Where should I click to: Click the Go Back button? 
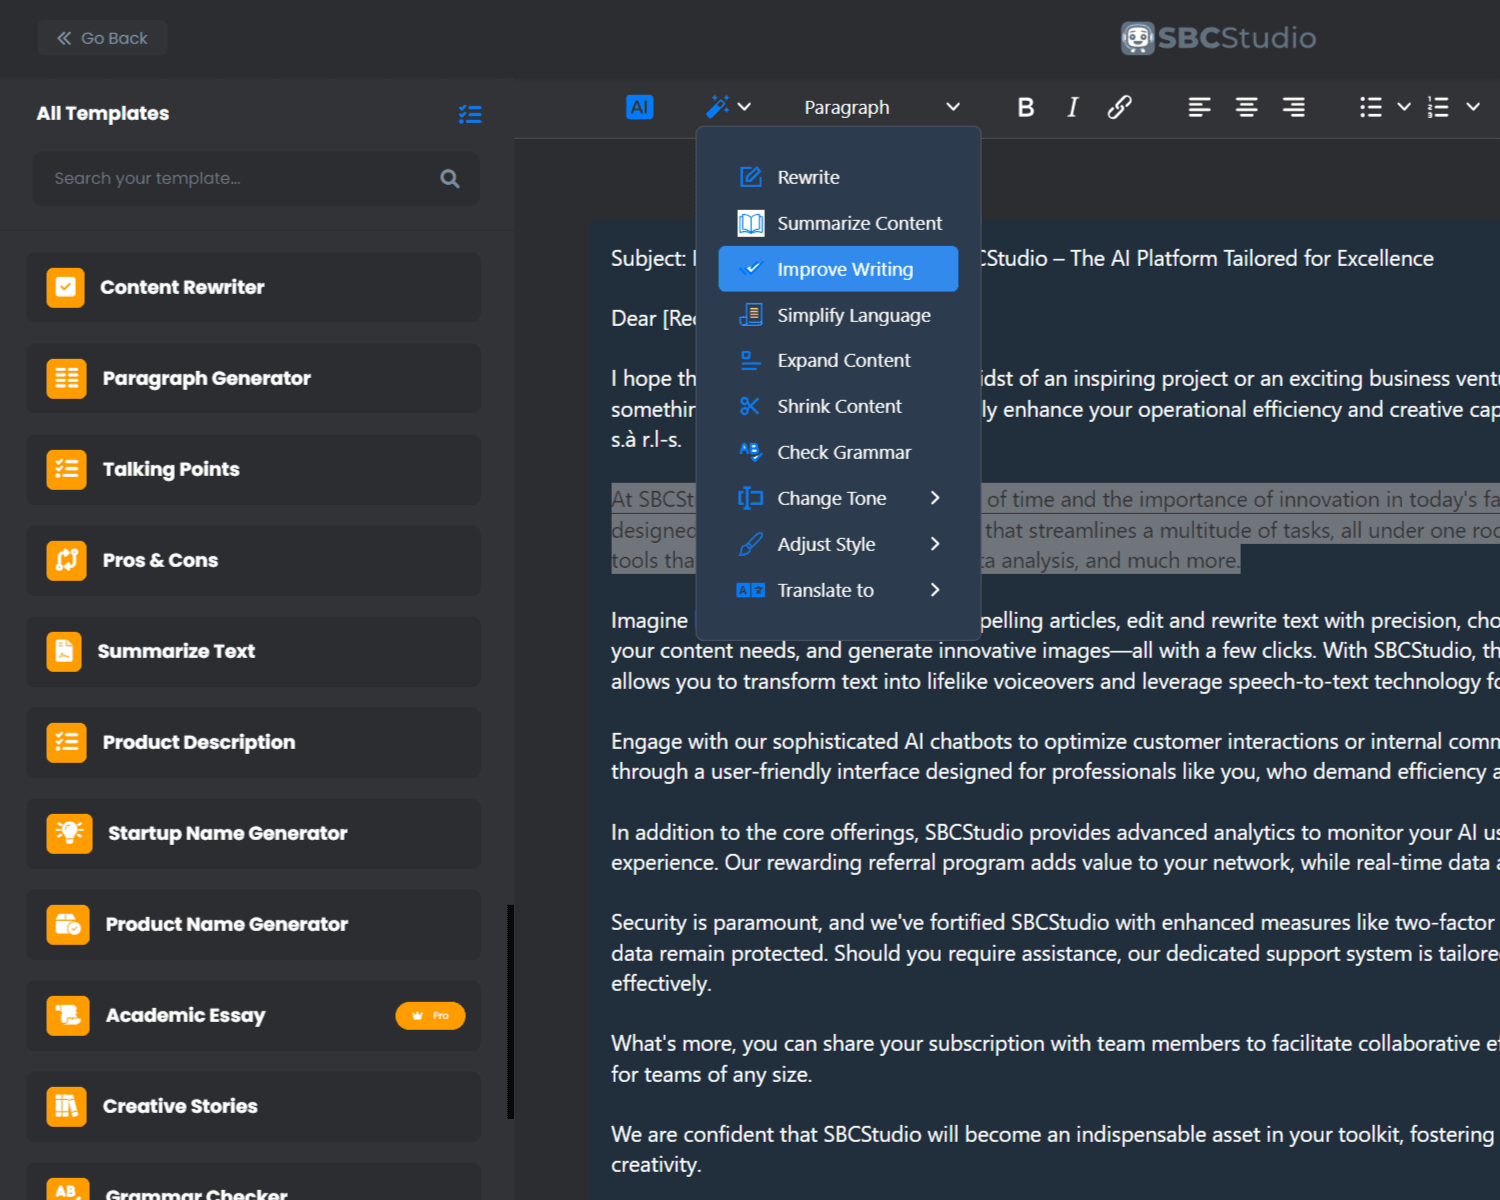tap(102, 38)
